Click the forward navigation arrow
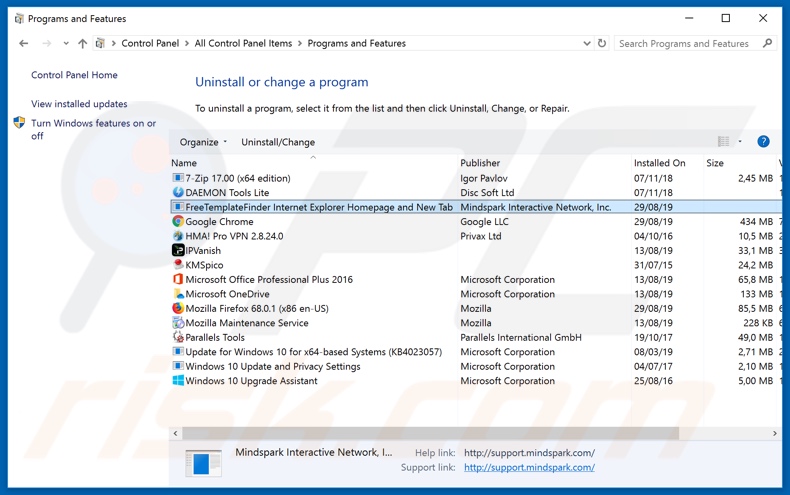Viewport: 790px width, 495px height. (x=47, y=43)
